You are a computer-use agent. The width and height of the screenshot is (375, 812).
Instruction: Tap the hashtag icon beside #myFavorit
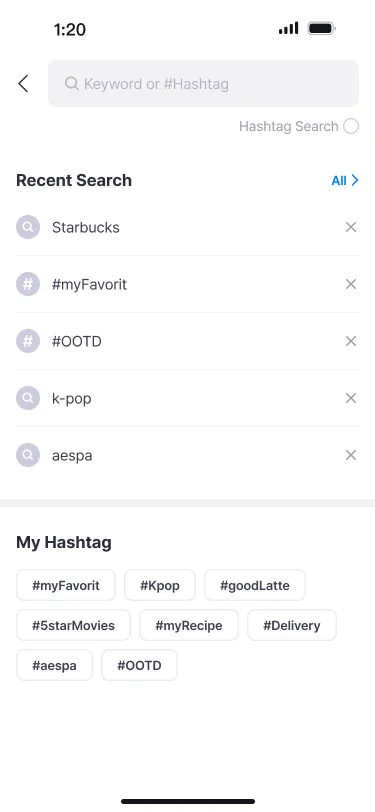click(x=28, y=284)
